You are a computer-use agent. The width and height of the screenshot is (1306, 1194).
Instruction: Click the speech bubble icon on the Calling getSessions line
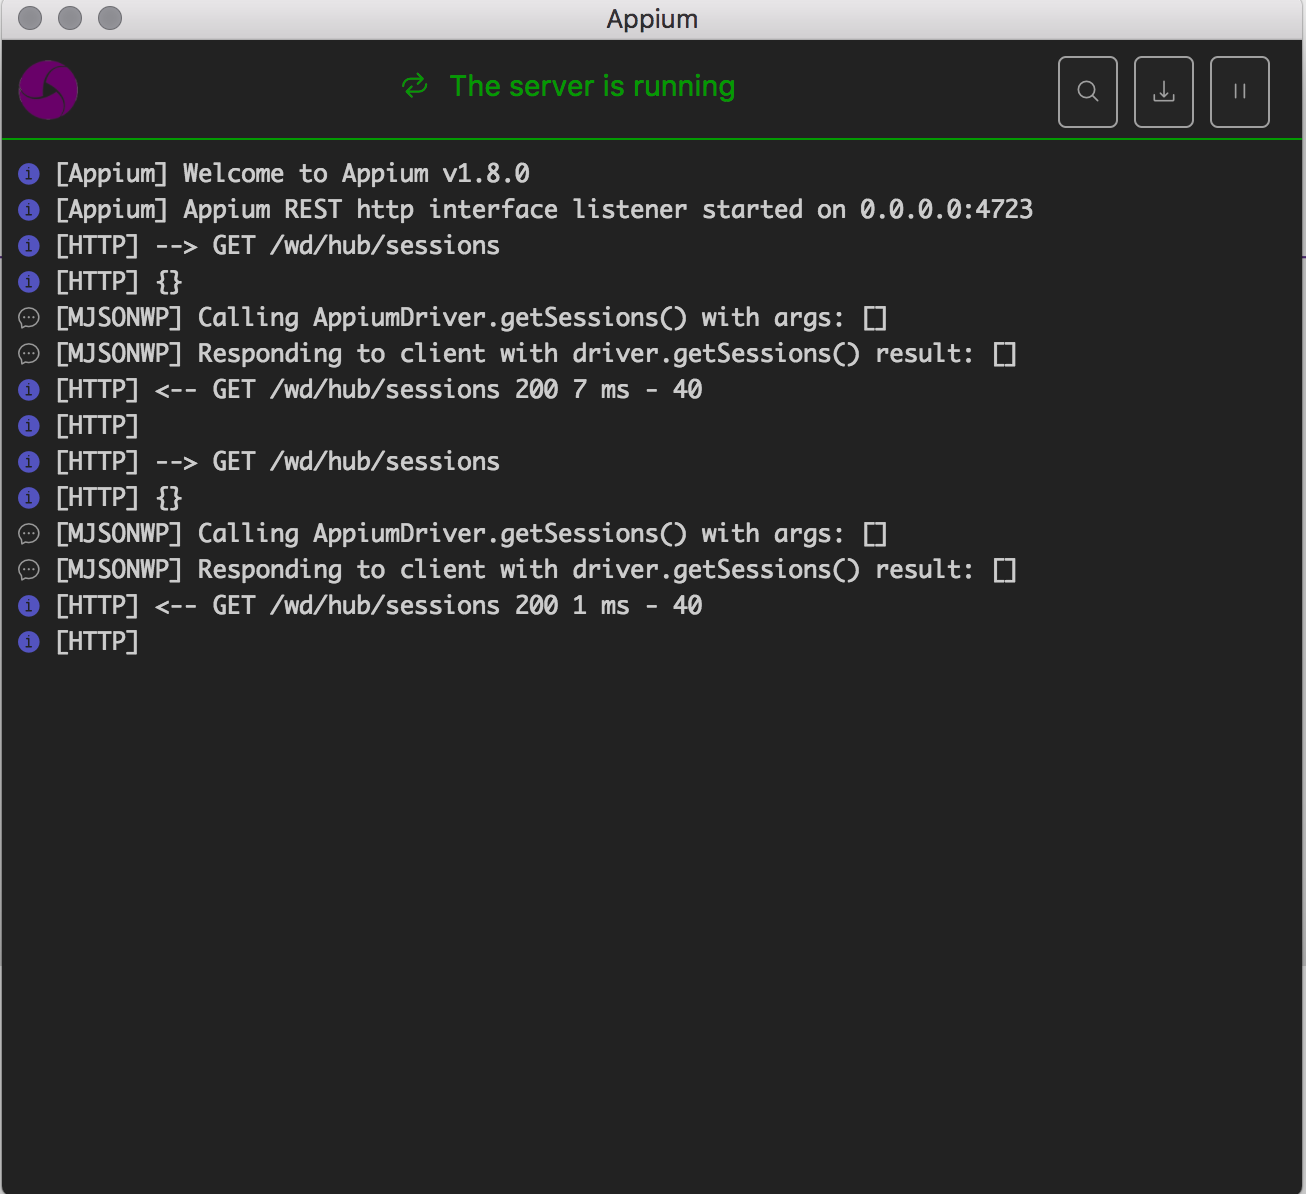(28, 317)
